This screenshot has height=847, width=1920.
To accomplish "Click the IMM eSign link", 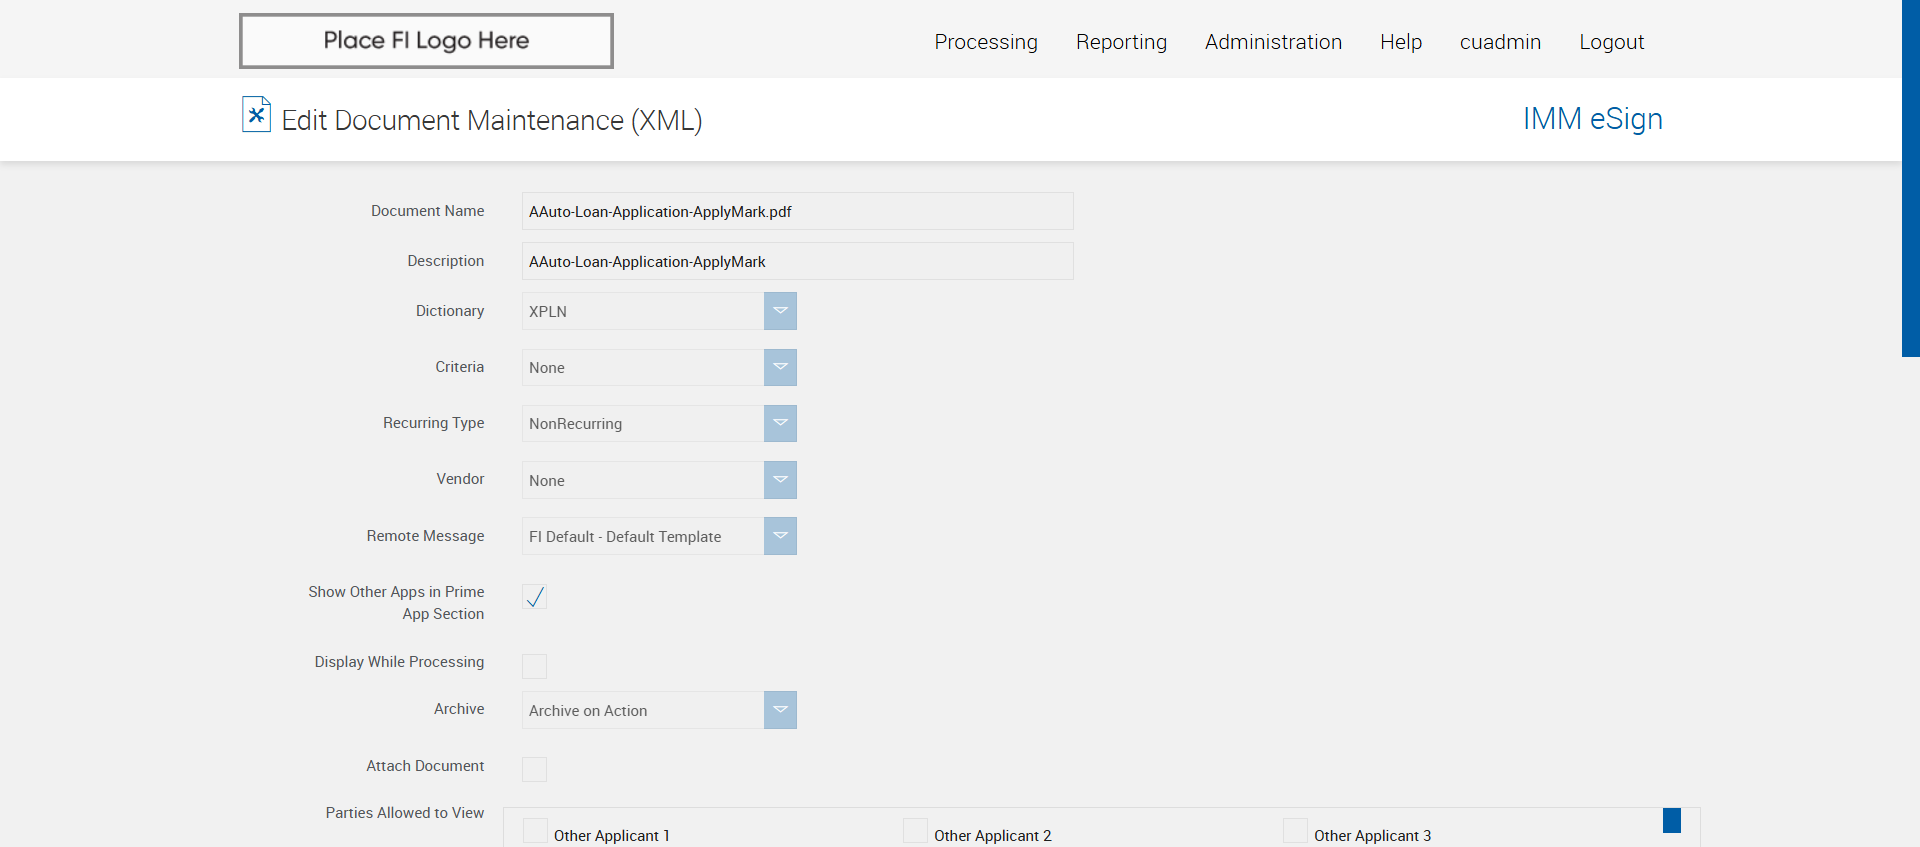I will [1592, 119].
